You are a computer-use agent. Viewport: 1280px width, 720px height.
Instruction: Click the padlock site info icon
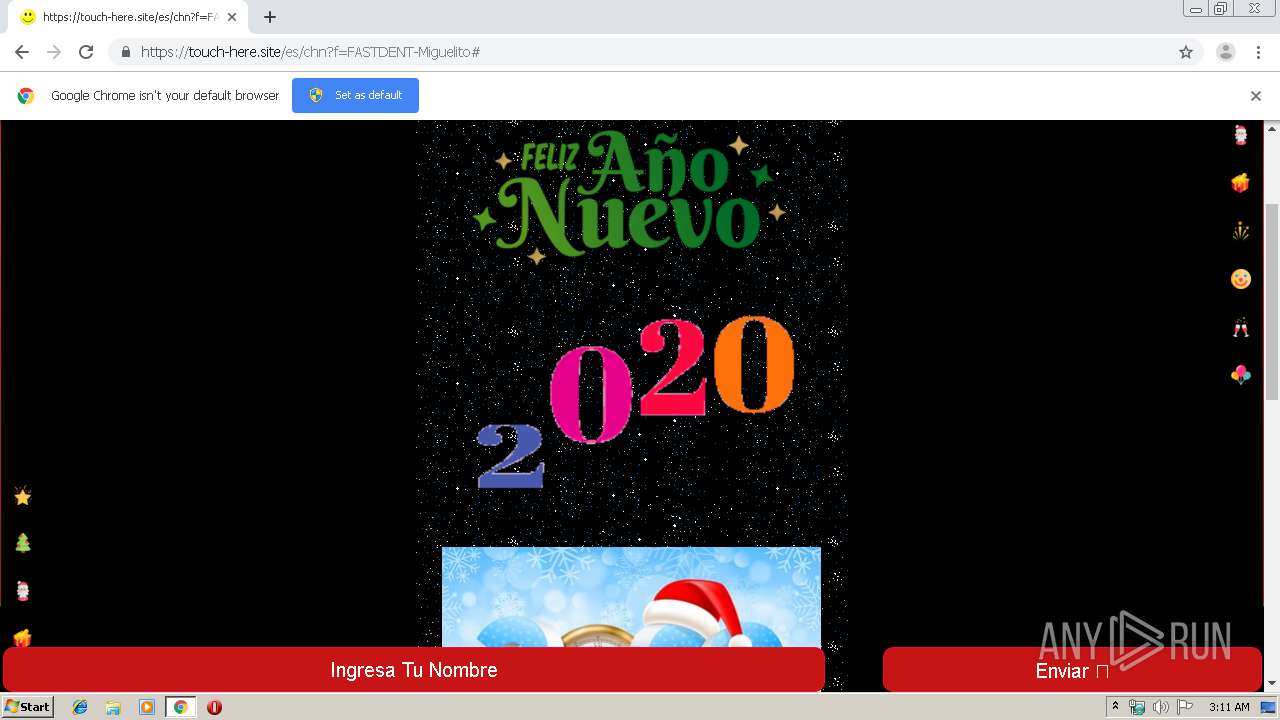(125, 52)
